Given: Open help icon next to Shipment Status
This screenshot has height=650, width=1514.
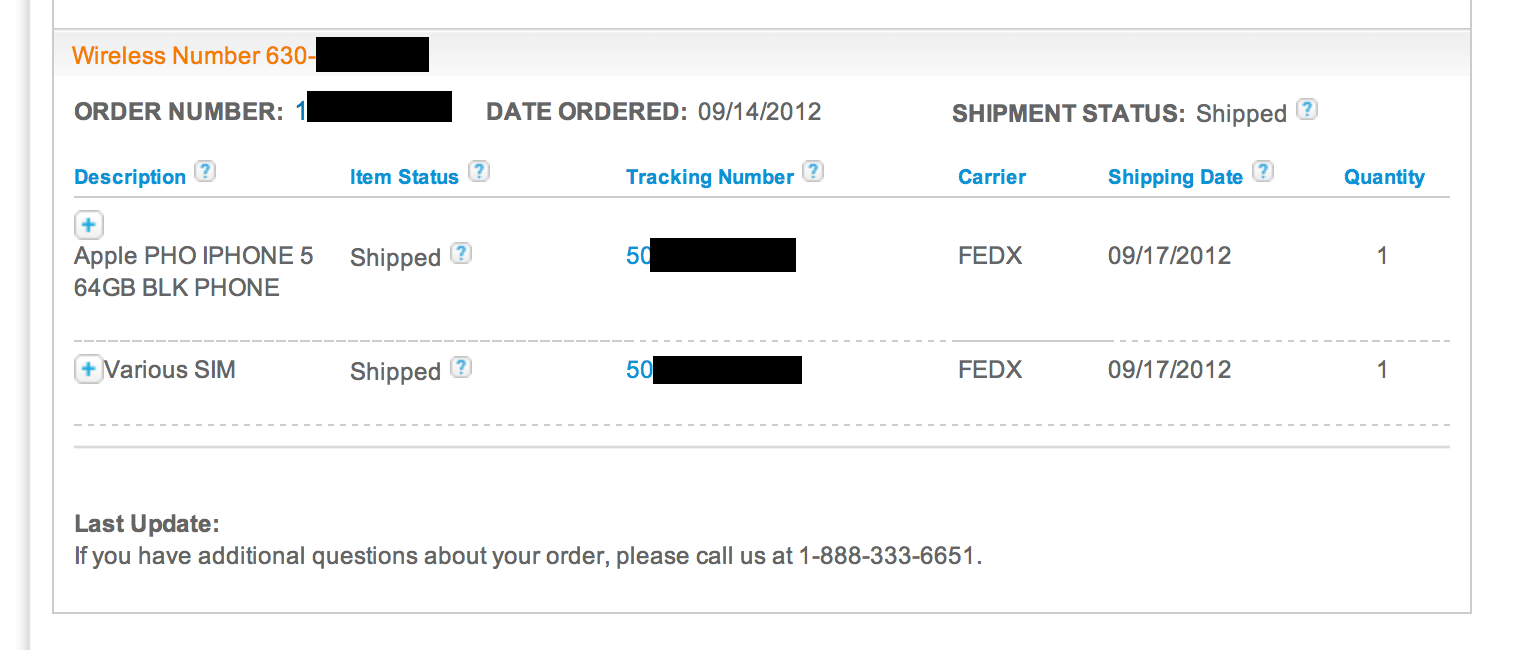Looking at the screenshot, I should pos(1306,109).
